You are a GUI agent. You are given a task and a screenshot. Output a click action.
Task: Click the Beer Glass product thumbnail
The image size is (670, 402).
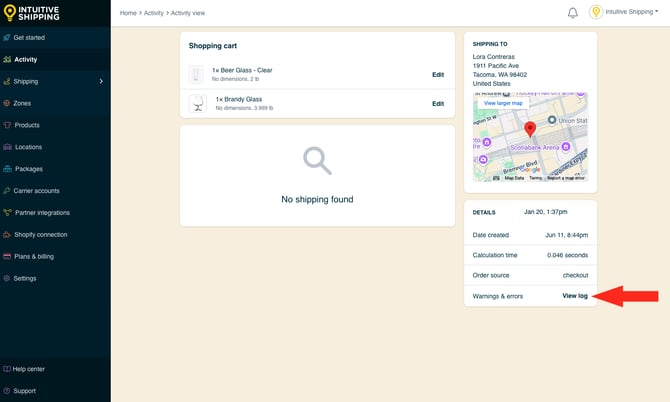pos(196,74)
